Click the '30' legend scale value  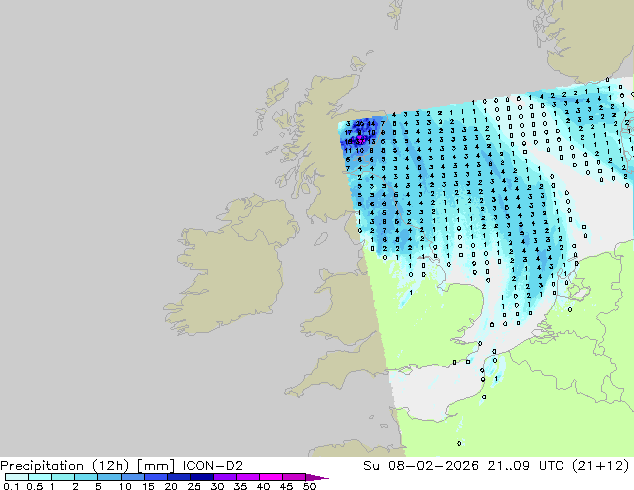217,486
